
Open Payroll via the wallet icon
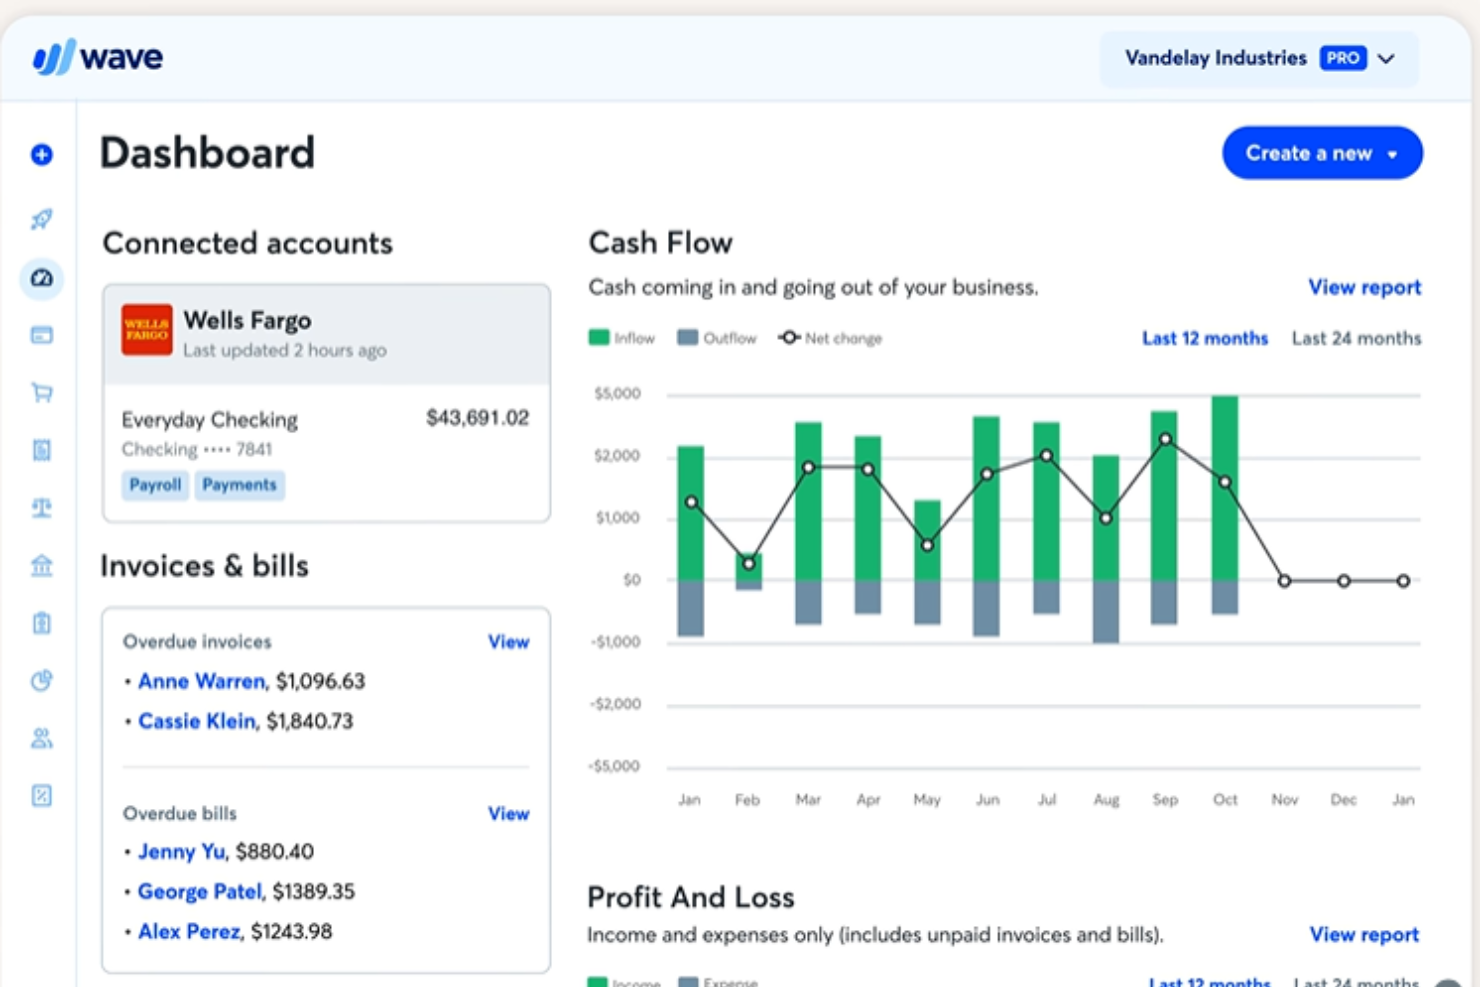click(41, 623)
